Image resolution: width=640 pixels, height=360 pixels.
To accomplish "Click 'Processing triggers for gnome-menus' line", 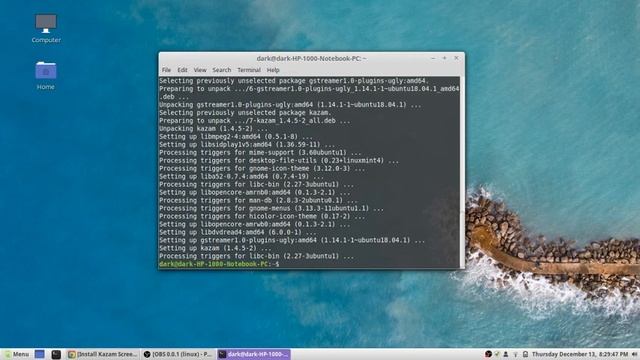I will 271,208.
